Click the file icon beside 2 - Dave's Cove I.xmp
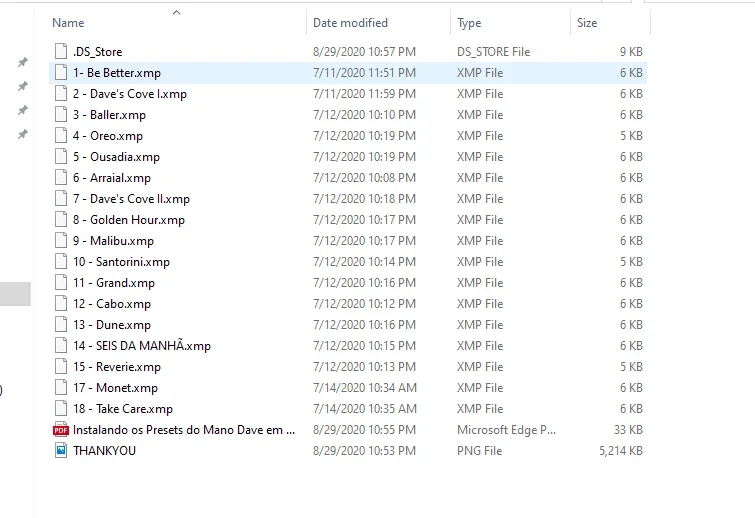755x518 pixels. point(61,93)
